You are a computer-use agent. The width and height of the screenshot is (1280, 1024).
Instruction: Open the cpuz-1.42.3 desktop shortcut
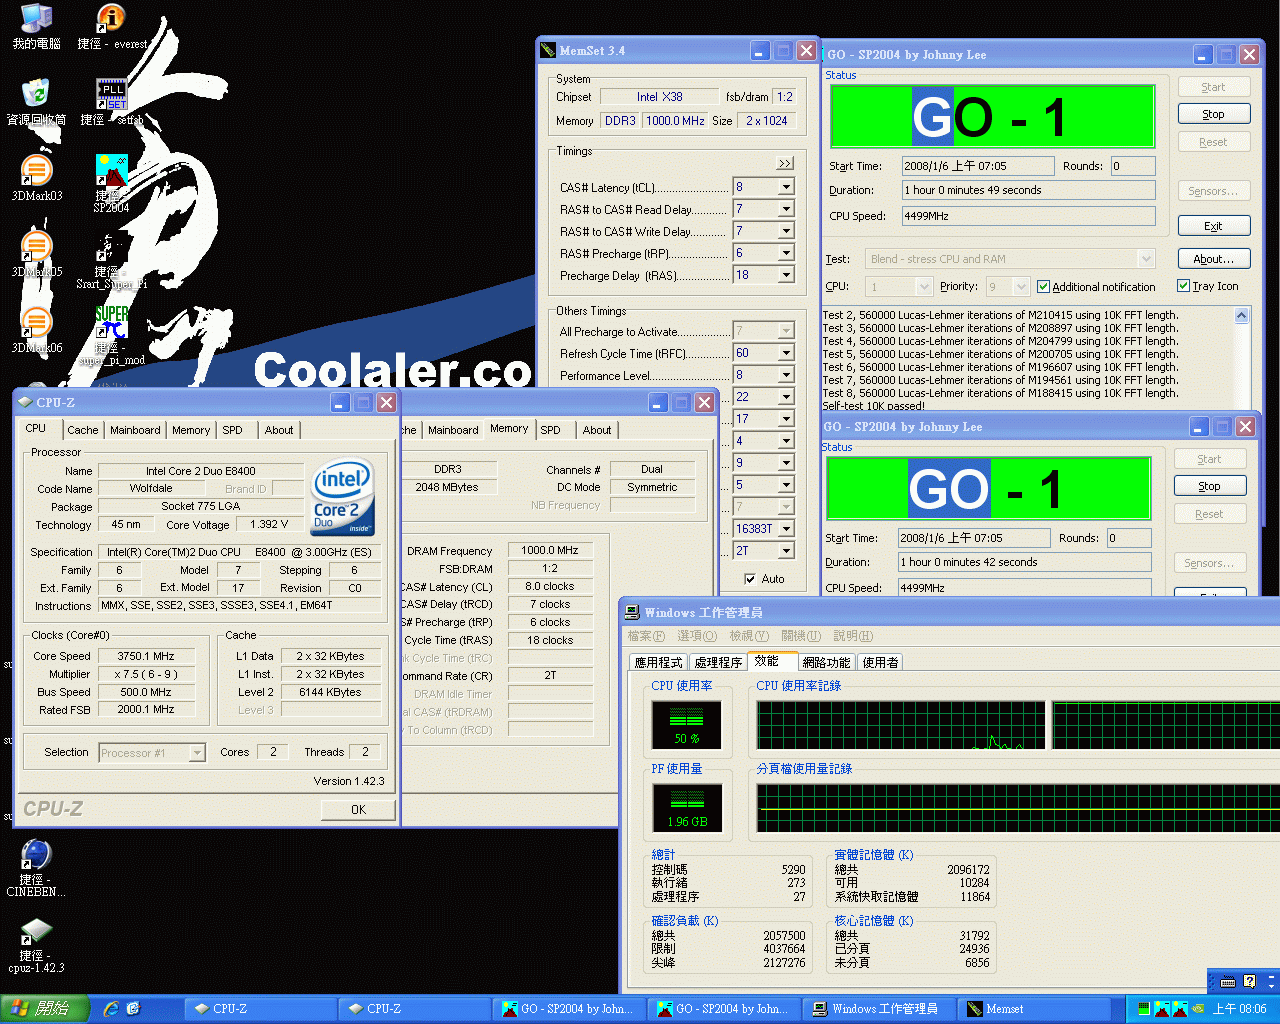click(x=36, y=946)
